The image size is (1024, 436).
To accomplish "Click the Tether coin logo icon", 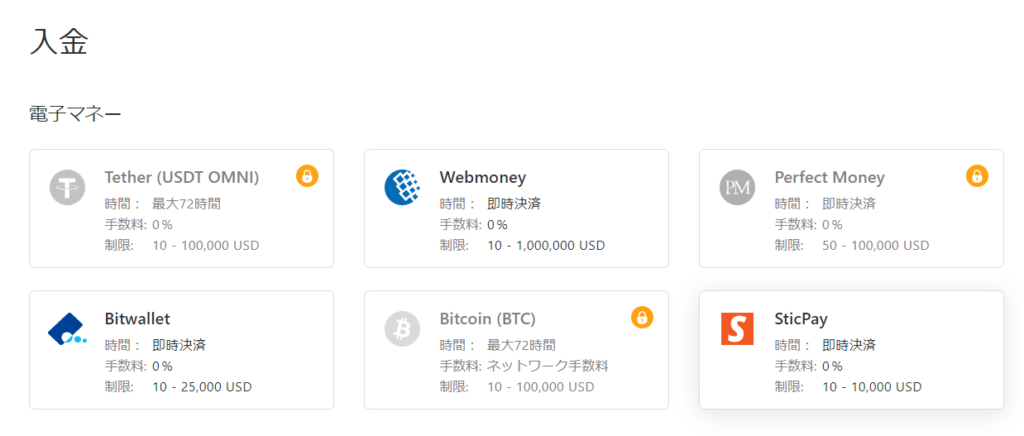I will coord(67,187).
